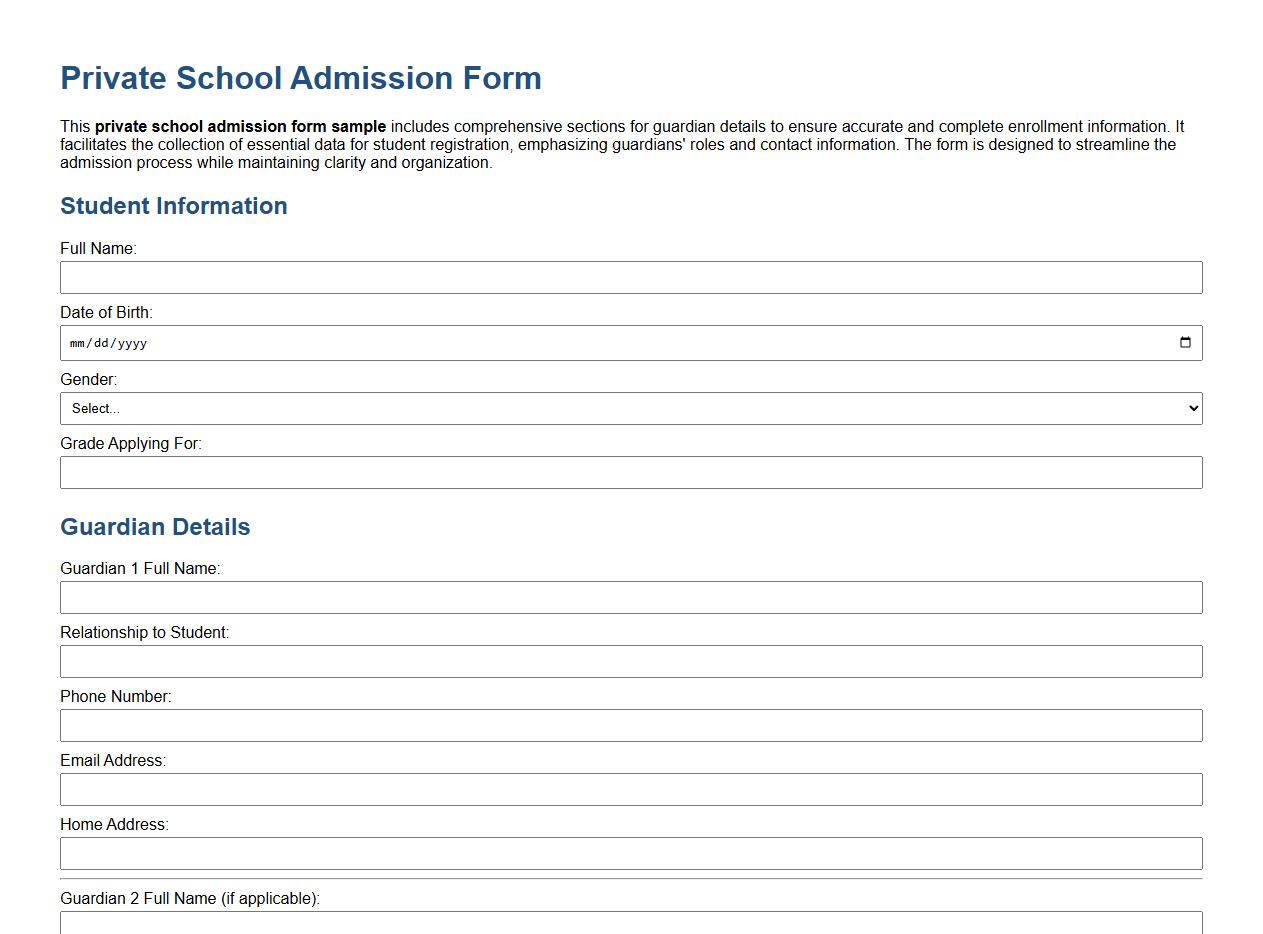Open the date picker calendar icon
The image size is (1263, 934).
[x=1185, y=343]
